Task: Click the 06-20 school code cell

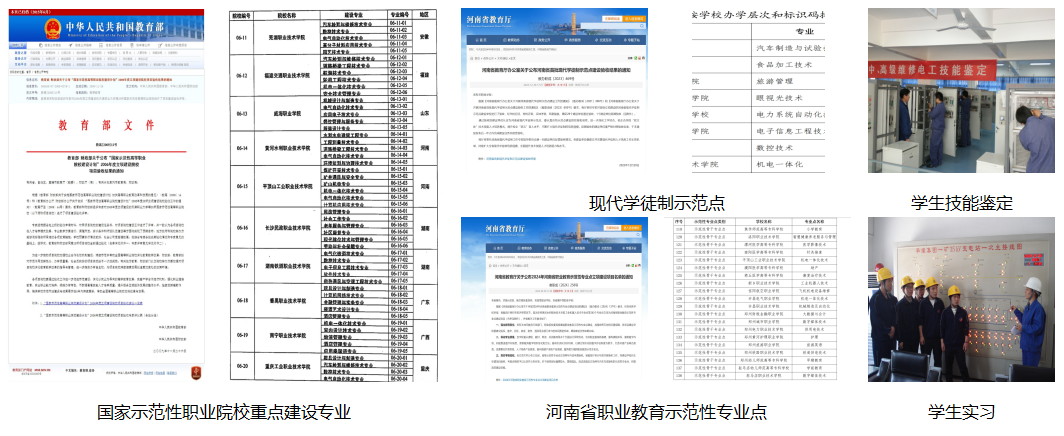Action: (x=244, y=366)
